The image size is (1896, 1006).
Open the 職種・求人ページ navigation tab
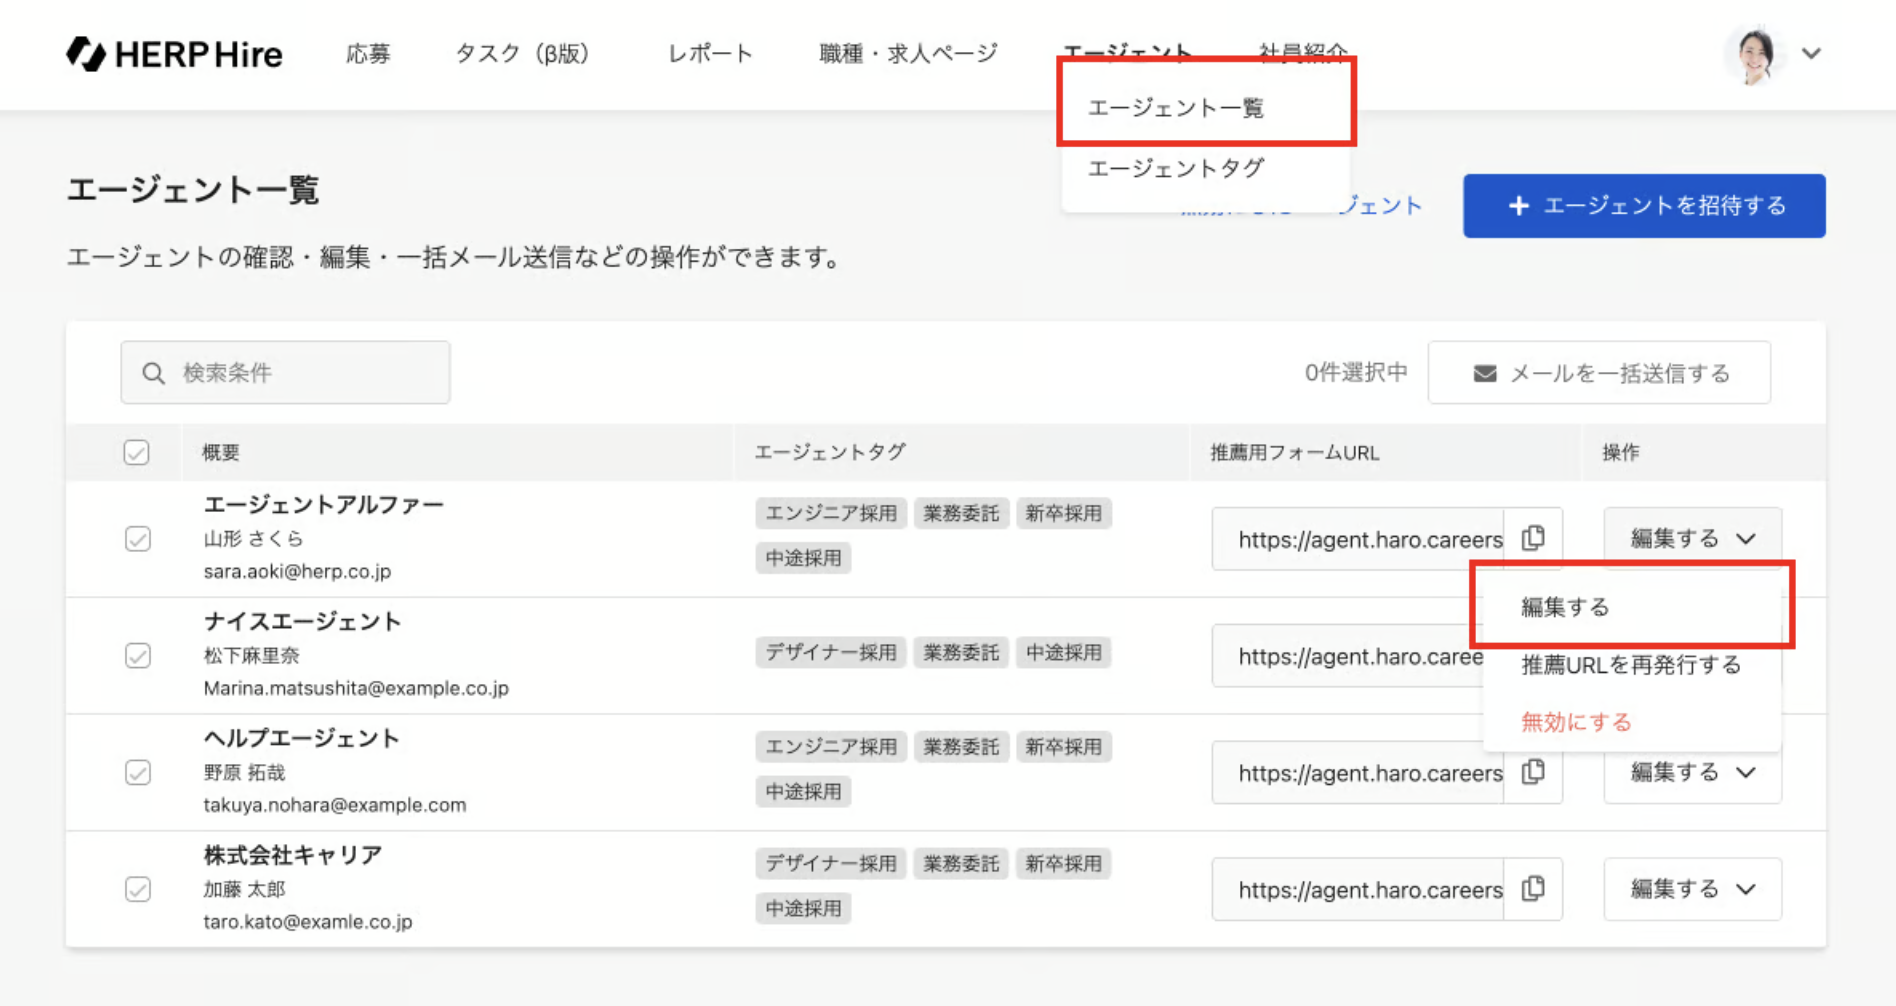click(x=908, y=54)
